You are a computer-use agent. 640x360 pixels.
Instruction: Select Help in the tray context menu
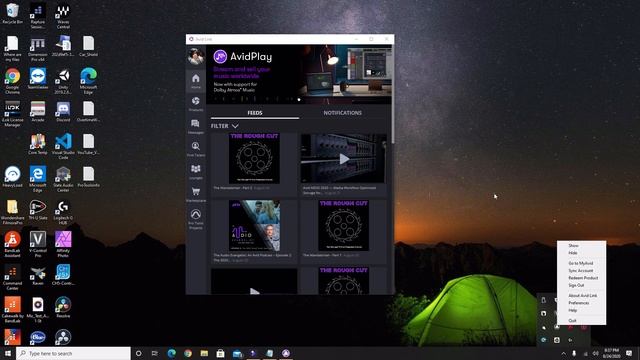click(x=573, y=310)
